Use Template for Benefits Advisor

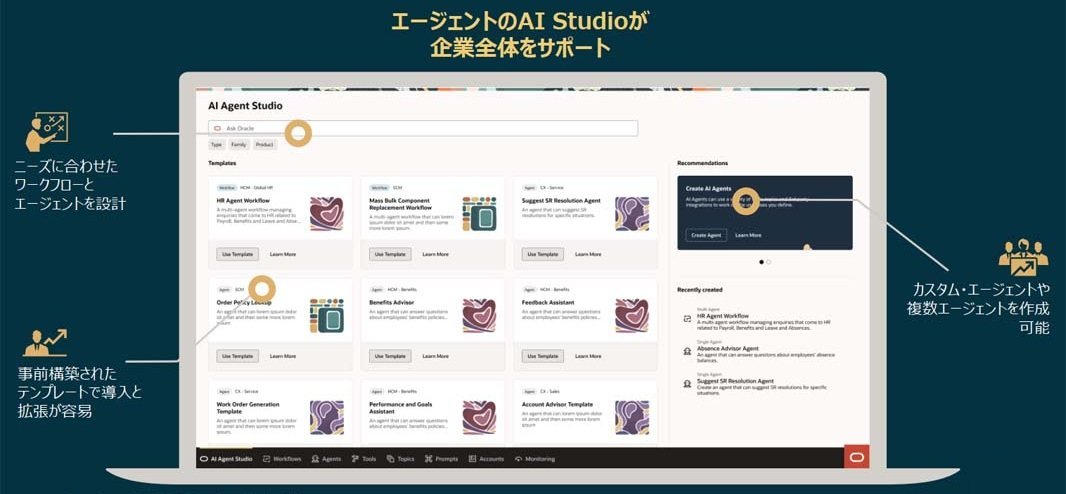pyautogui.click(x=390, y=356)
